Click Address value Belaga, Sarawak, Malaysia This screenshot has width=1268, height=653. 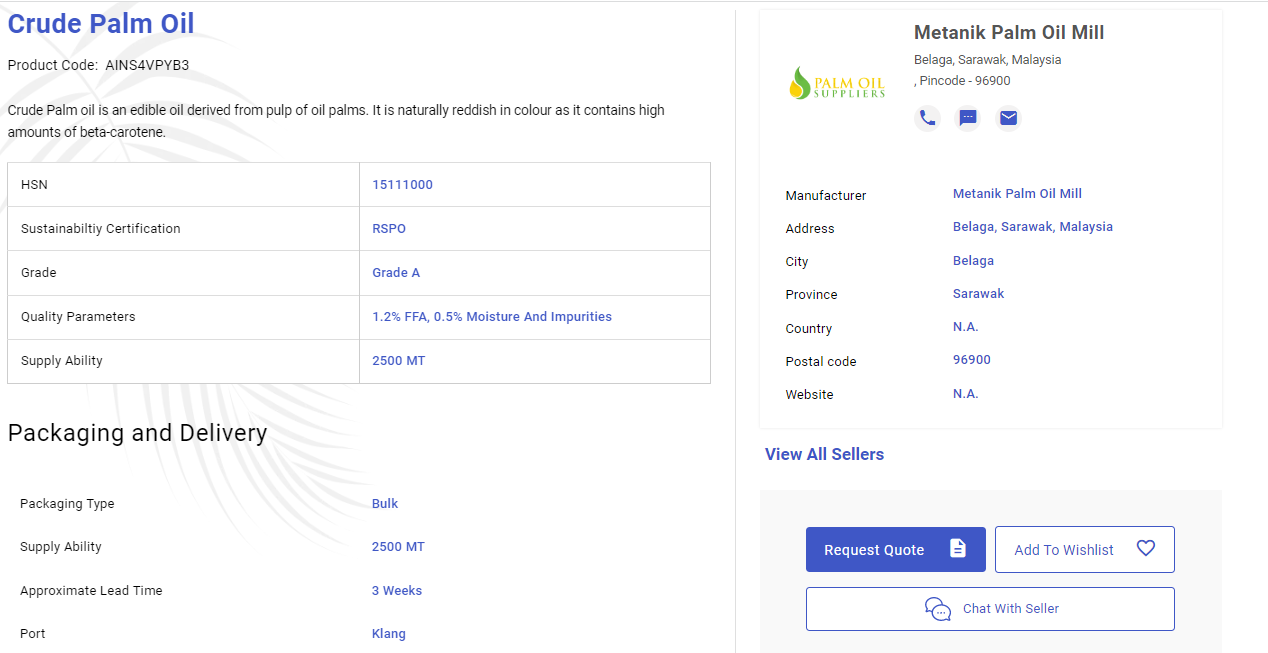click(1033, 227)
